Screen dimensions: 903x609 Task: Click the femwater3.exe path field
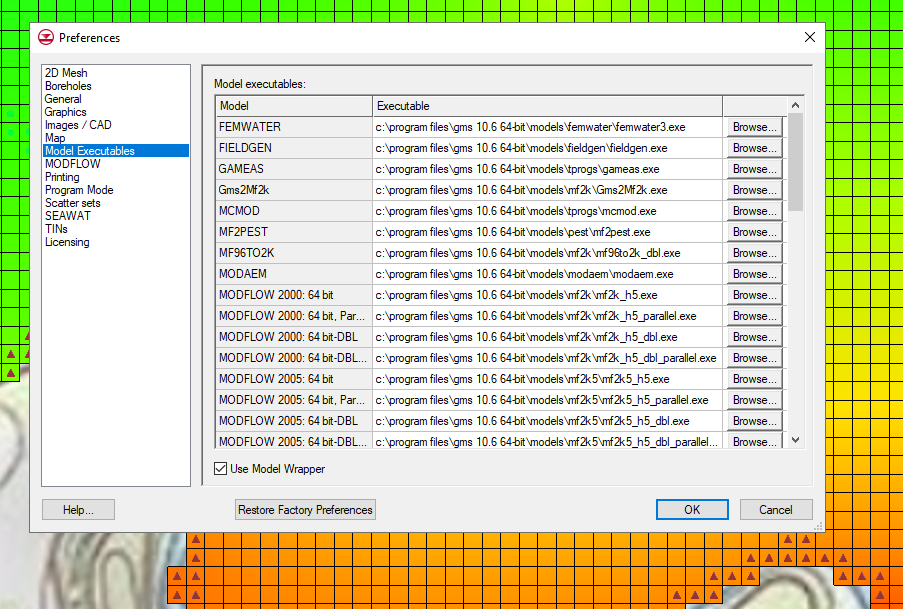[x=548, y=127]
